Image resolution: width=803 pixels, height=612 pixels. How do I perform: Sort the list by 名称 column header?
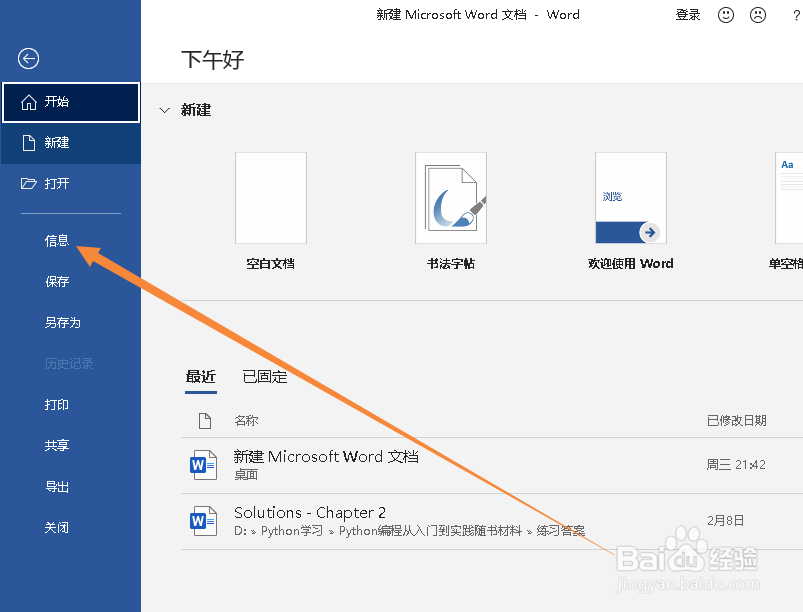point(246,420)
